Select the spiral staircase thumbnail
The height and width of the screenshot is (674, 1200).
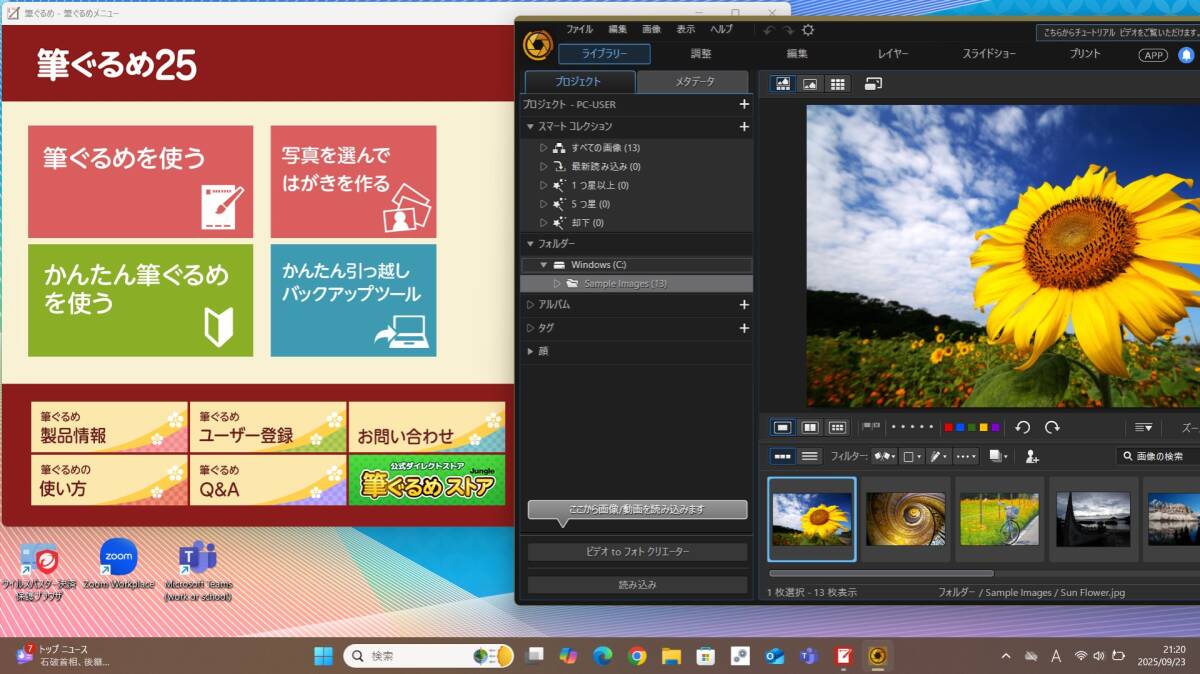coord(905,519)
